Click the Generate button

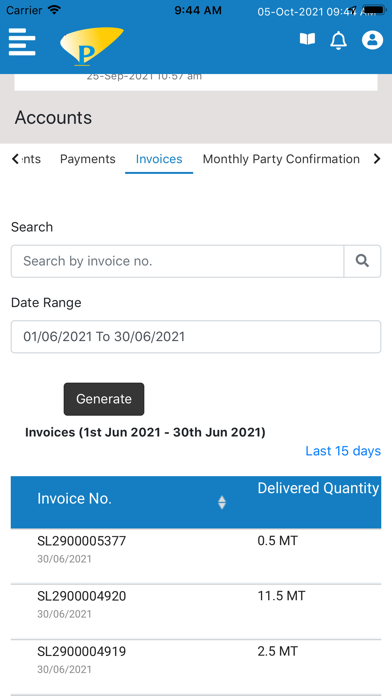[x=104, y=399]
